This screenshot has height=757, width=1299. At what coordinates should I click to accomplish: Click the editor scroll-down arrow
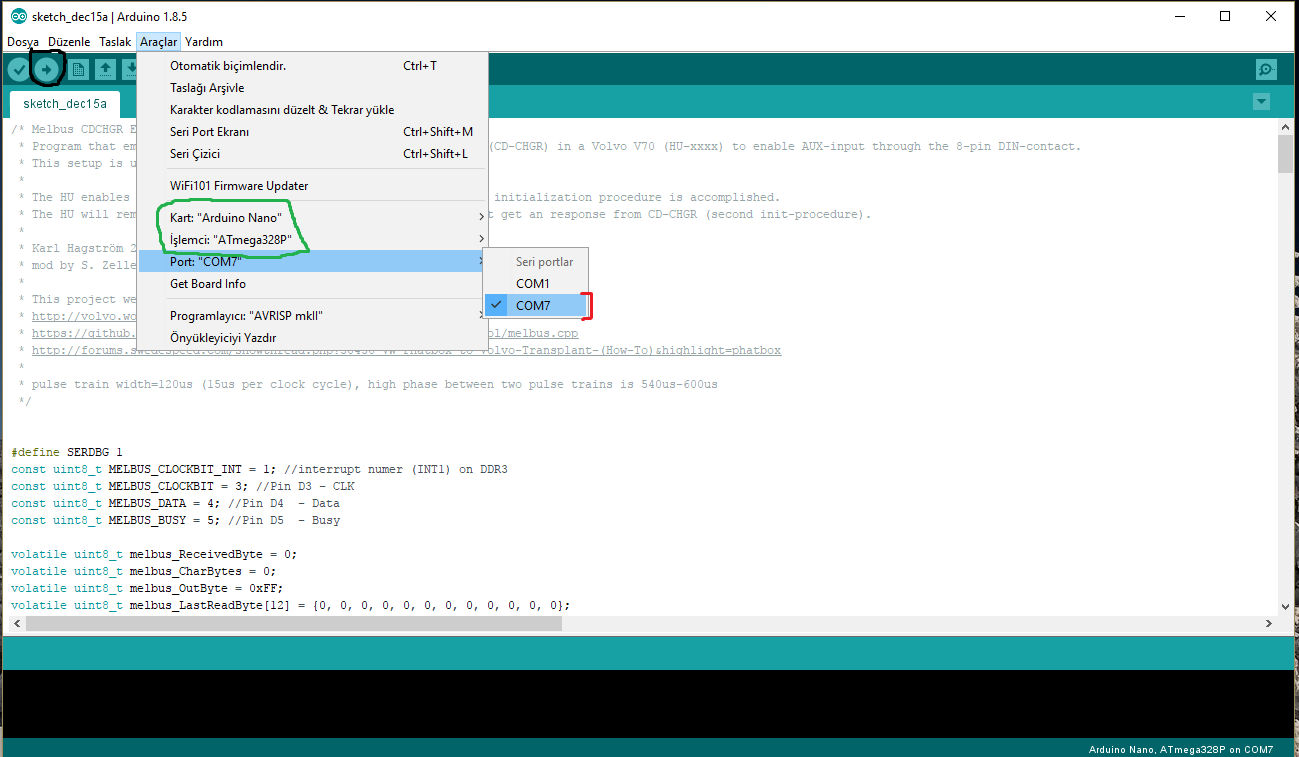[x=1285, y=606]
